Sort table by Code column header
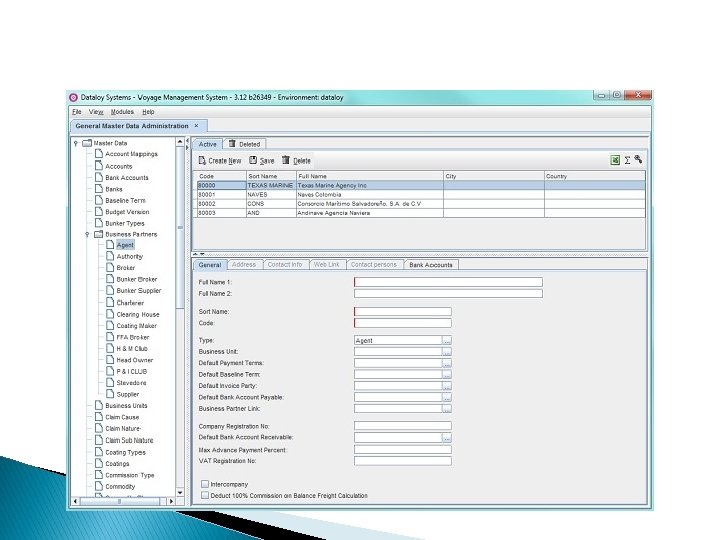The width and height of the screenshot is (720, 540). pos(222,176)
